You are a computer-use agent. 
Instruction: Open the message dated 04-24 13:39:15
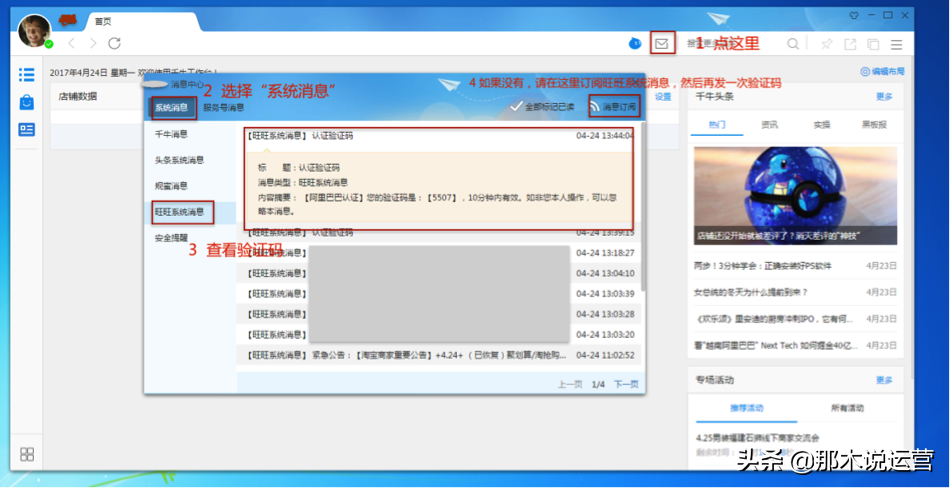[x=439, y=233]
